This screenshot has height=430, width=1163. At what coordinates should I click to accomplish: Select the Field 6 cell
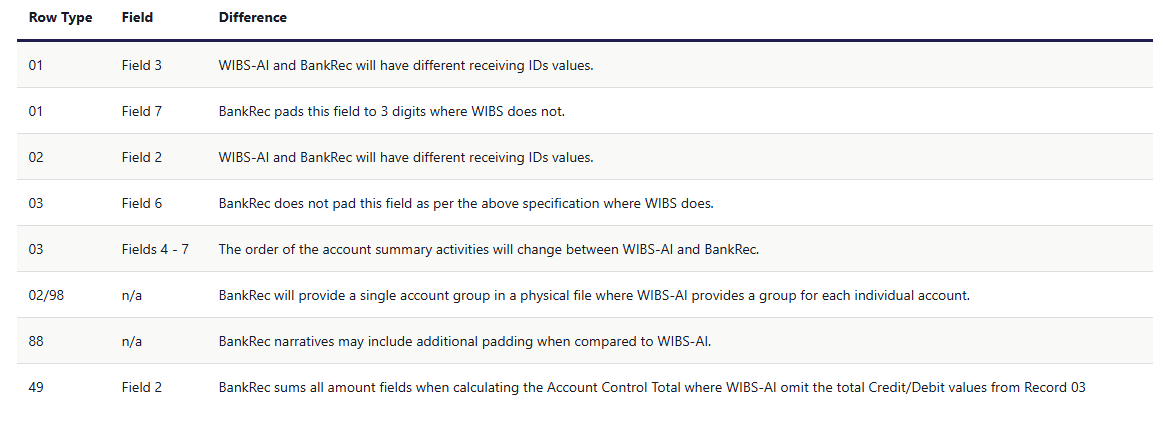pos(141,203)
